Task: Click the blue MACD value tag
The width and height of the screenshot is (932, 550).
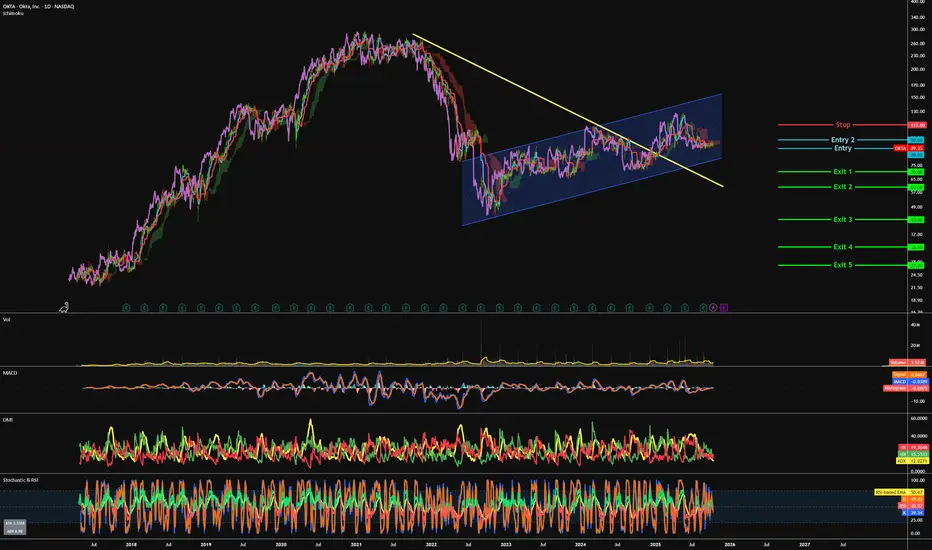Action: [909, 381]
